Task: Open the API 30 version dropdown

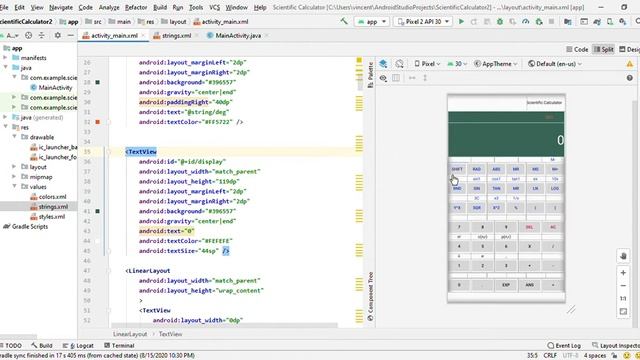Action: [457, 64]
